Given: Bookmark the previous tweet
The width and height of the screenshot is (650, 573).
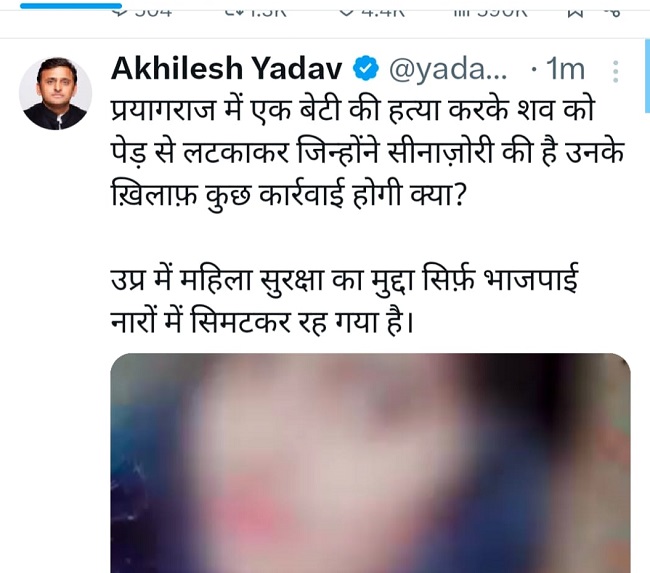Looking at the screenshot, I should click(574, 10).
